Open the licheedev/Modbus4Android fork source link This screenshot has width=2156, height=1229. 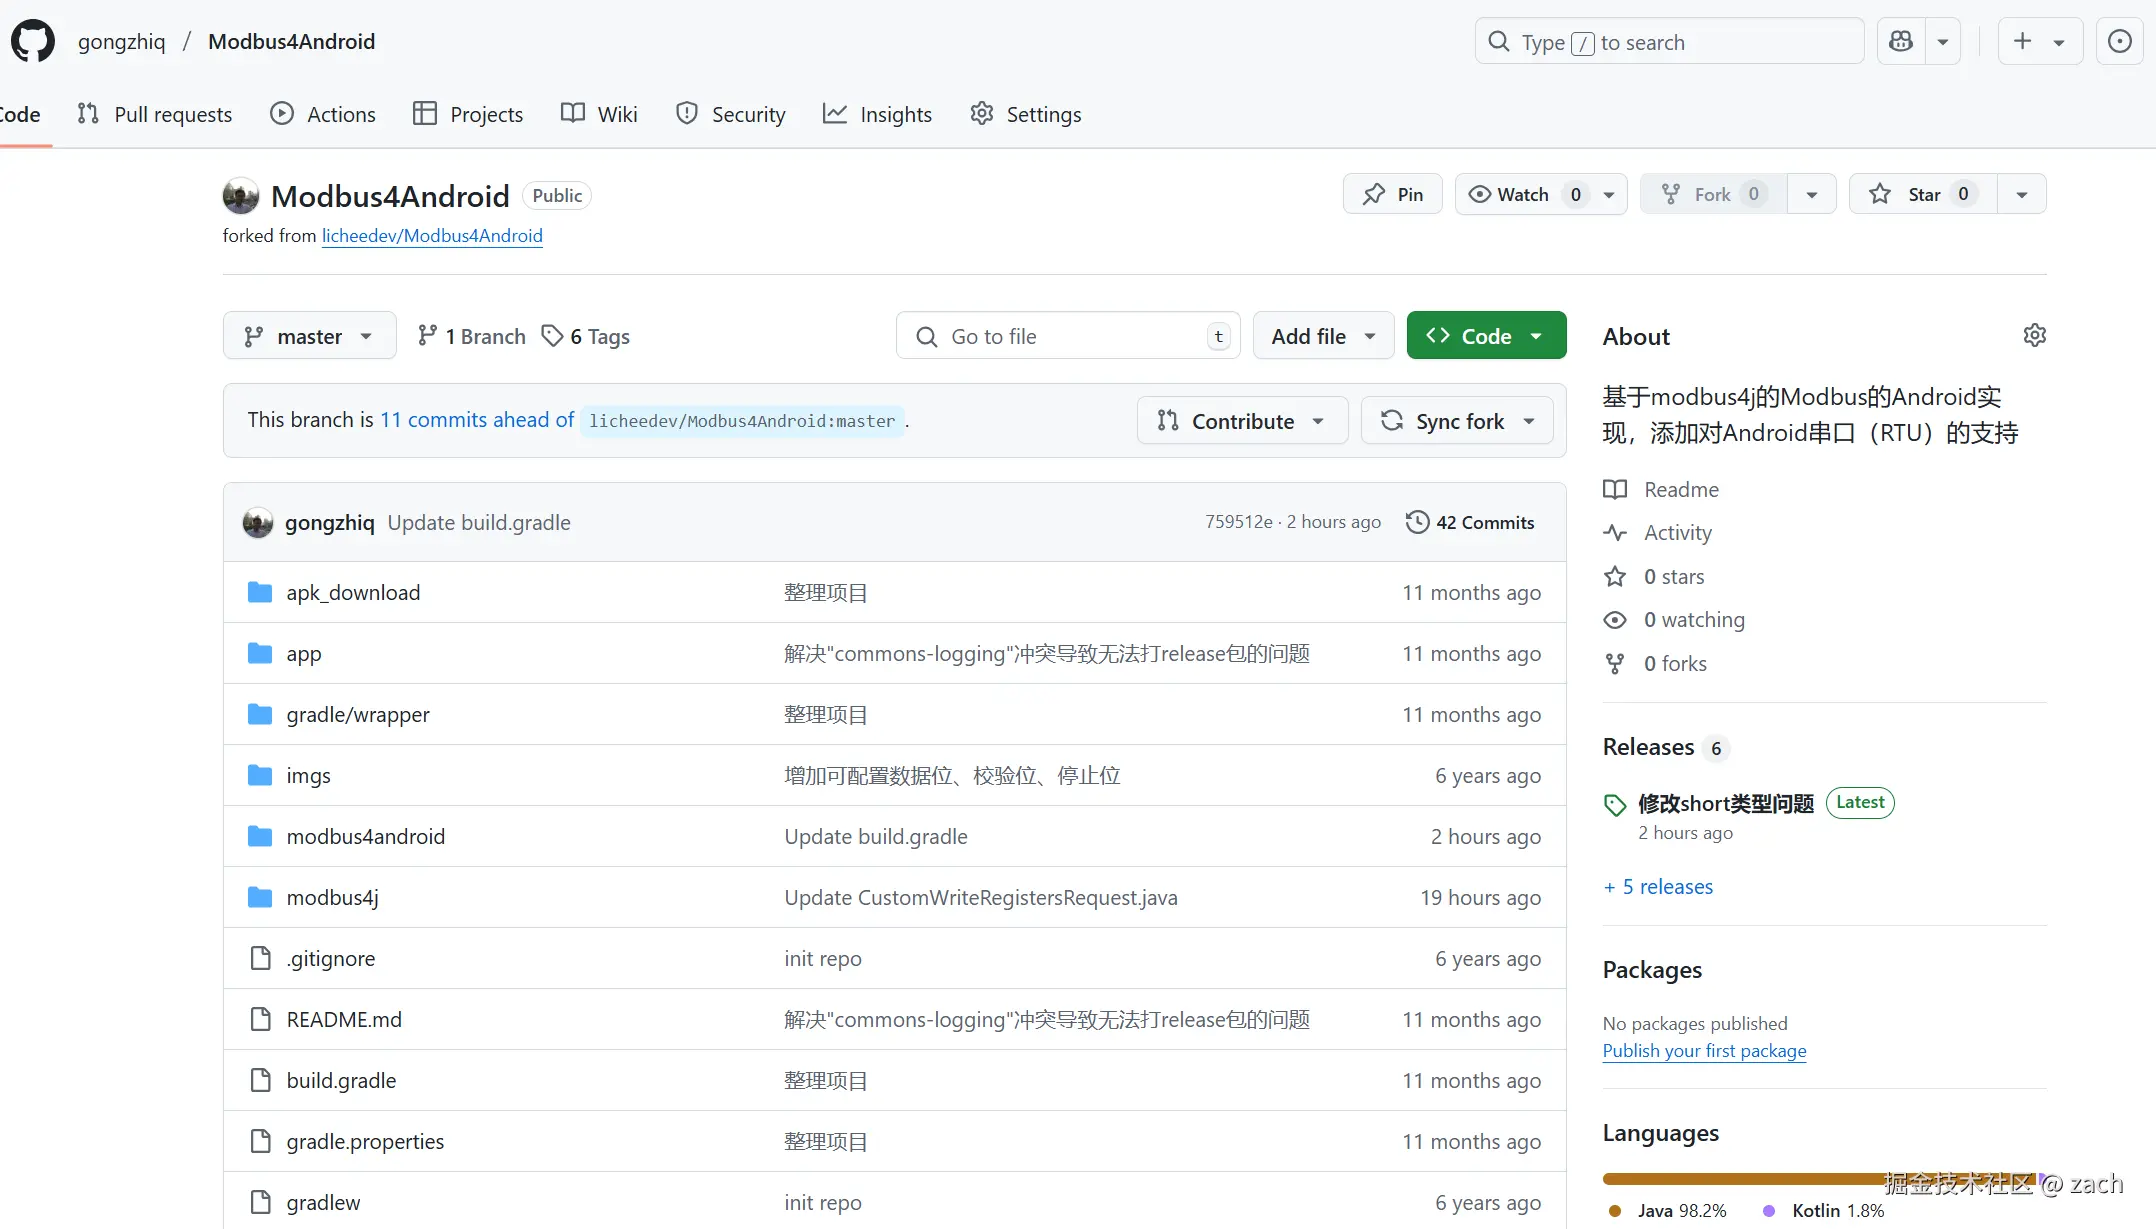click(432, 235)
